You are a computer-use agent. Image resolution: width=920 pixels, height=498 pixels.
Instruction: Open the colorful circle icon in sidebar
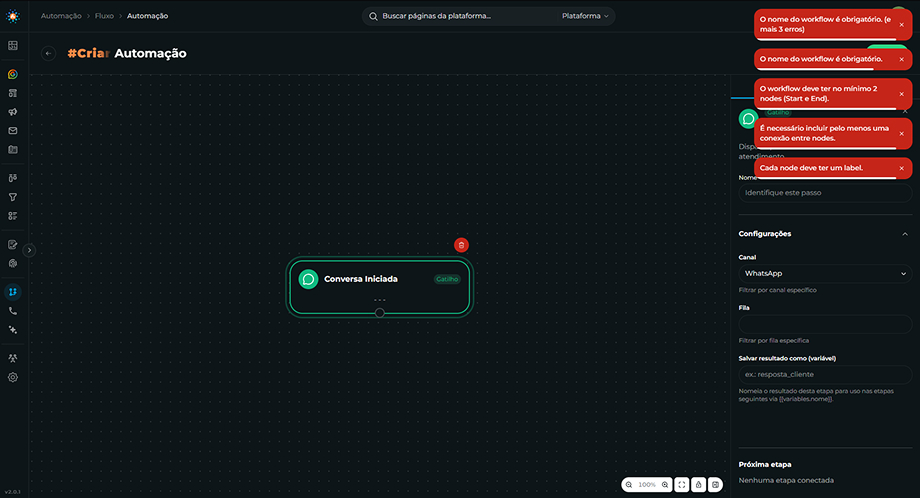click(x=12, y=74)
